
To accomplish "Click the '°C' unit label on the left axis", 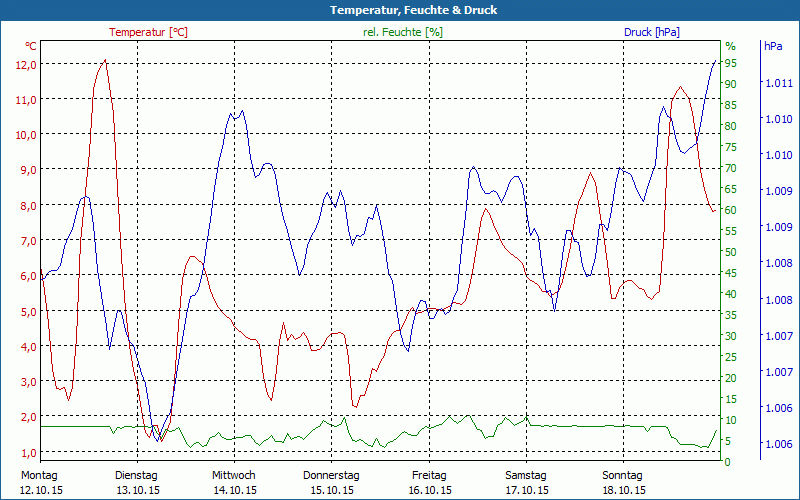I will 31,46.
